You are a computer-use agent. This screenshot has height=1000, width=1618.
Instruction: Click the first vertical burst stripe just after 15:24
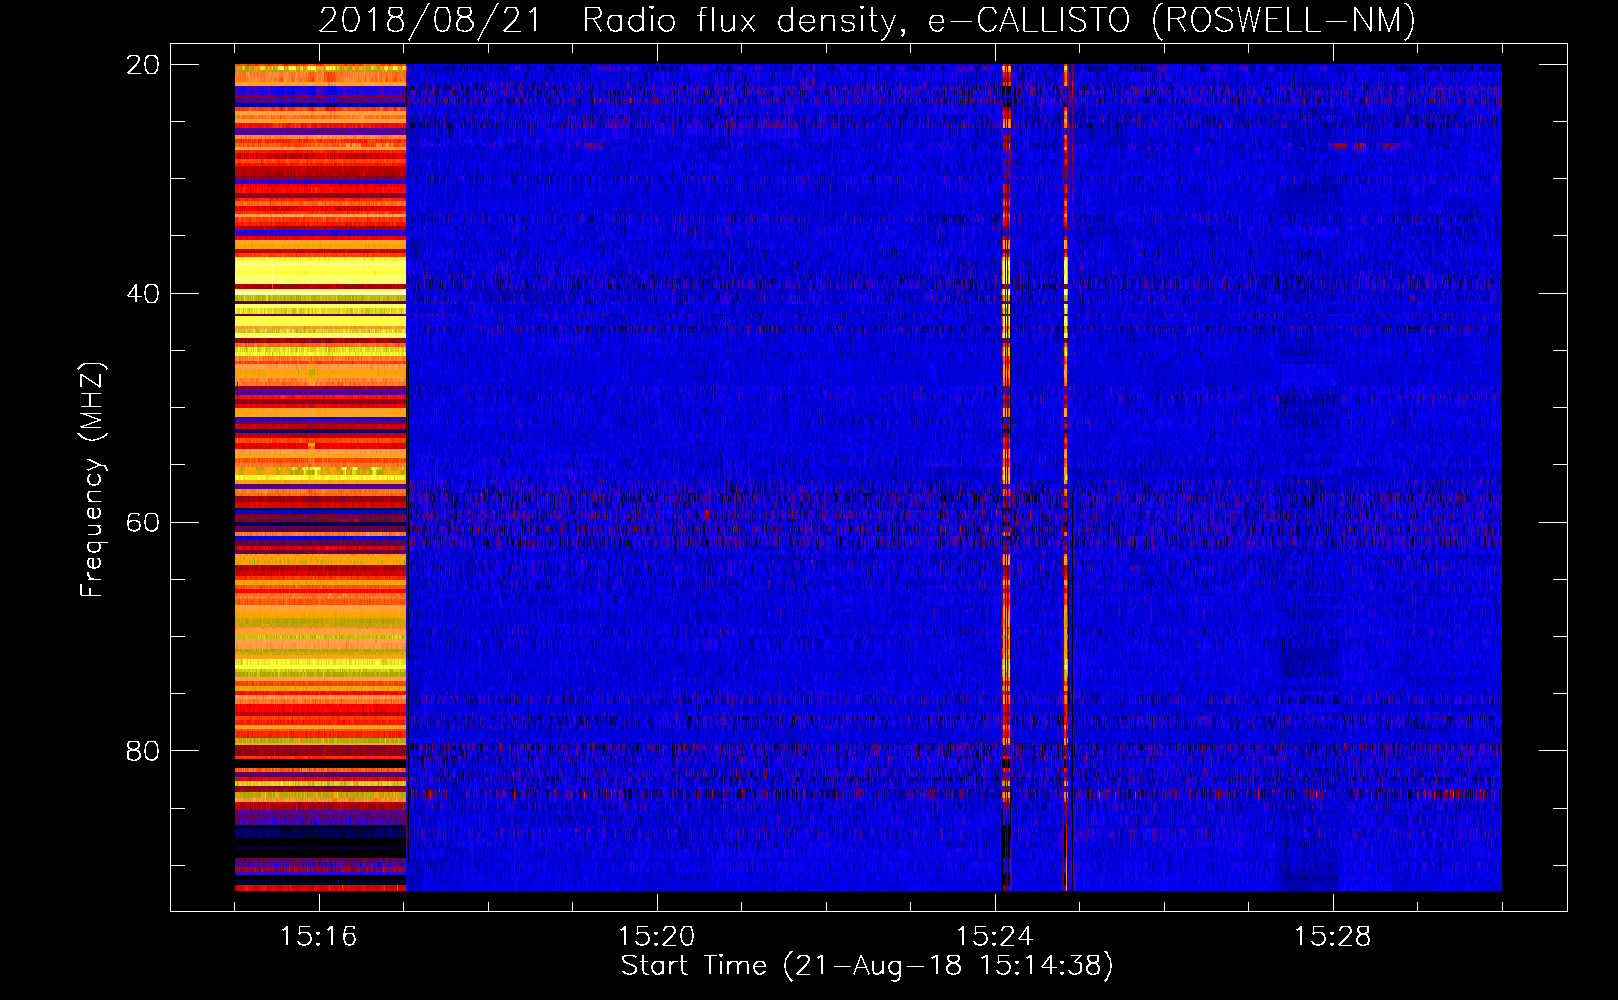pos(1006,477)
